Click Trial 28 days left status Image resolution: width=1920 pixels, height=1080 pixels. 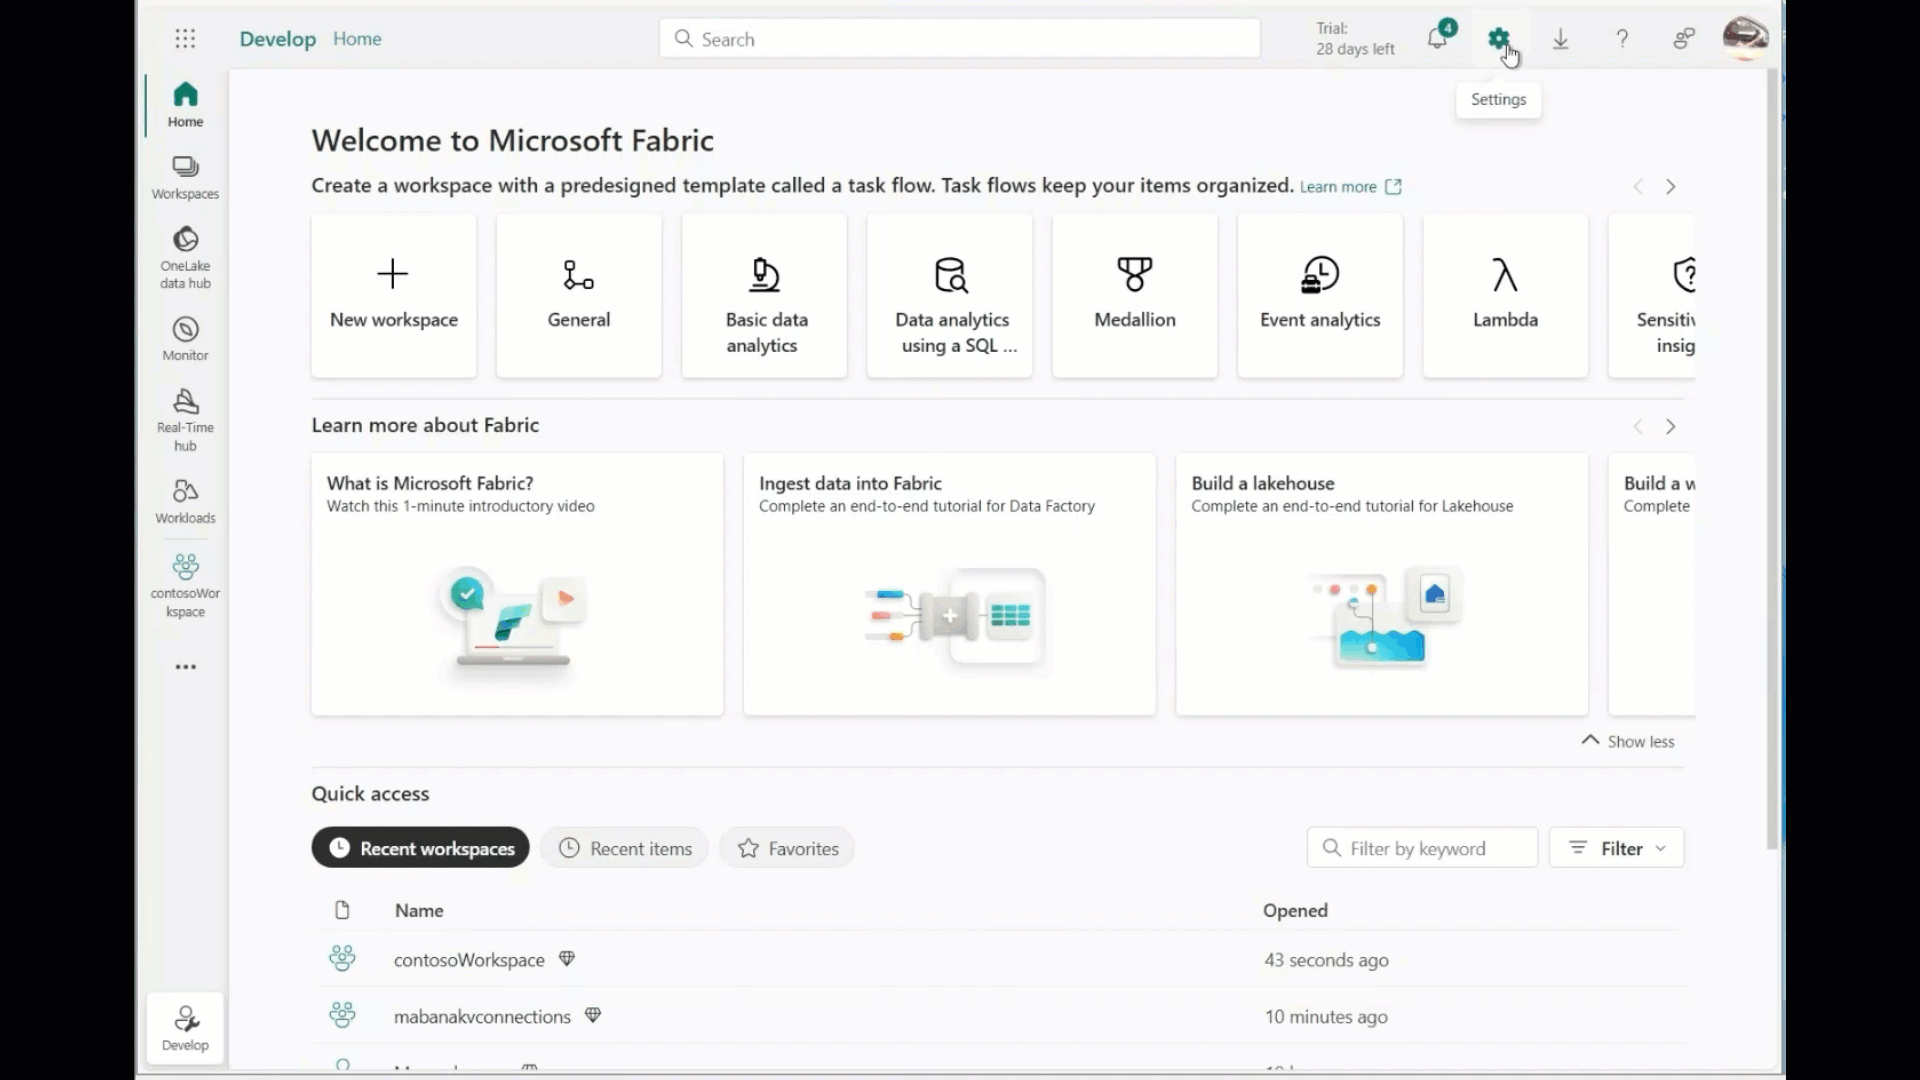point(1355,39)
